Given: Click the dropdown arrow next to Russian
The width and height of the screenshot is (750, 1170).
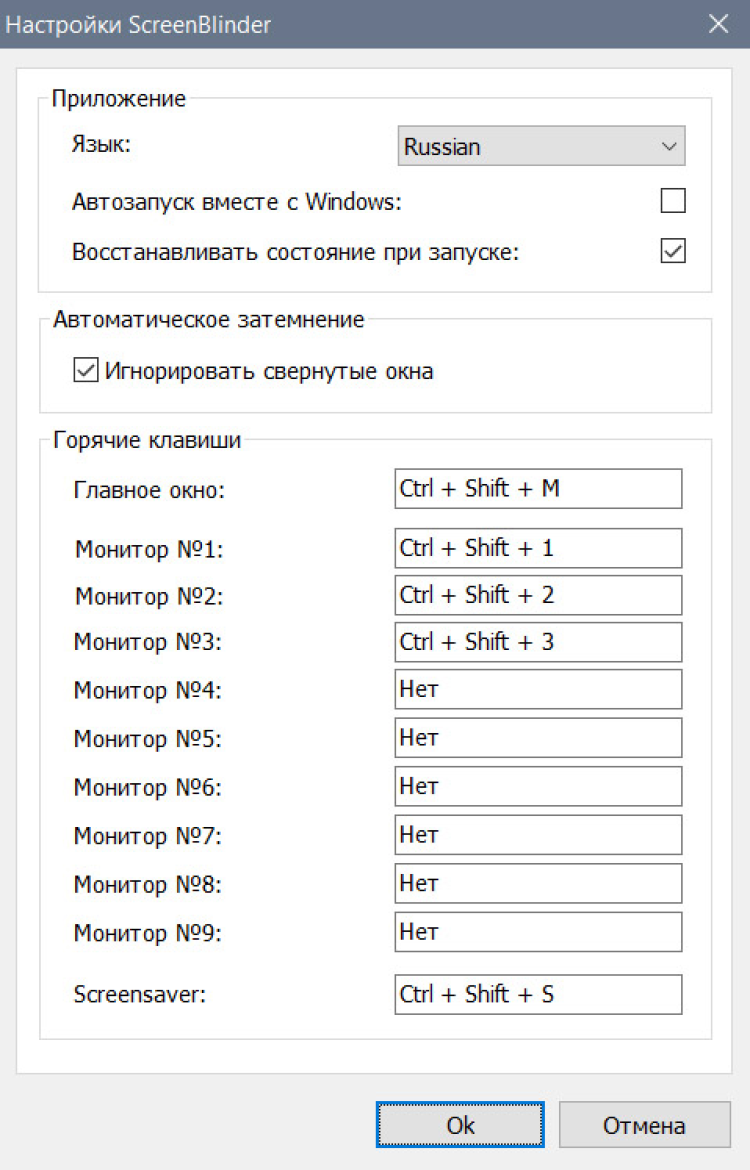Looking at the screenshot, I should click(669, 147).
